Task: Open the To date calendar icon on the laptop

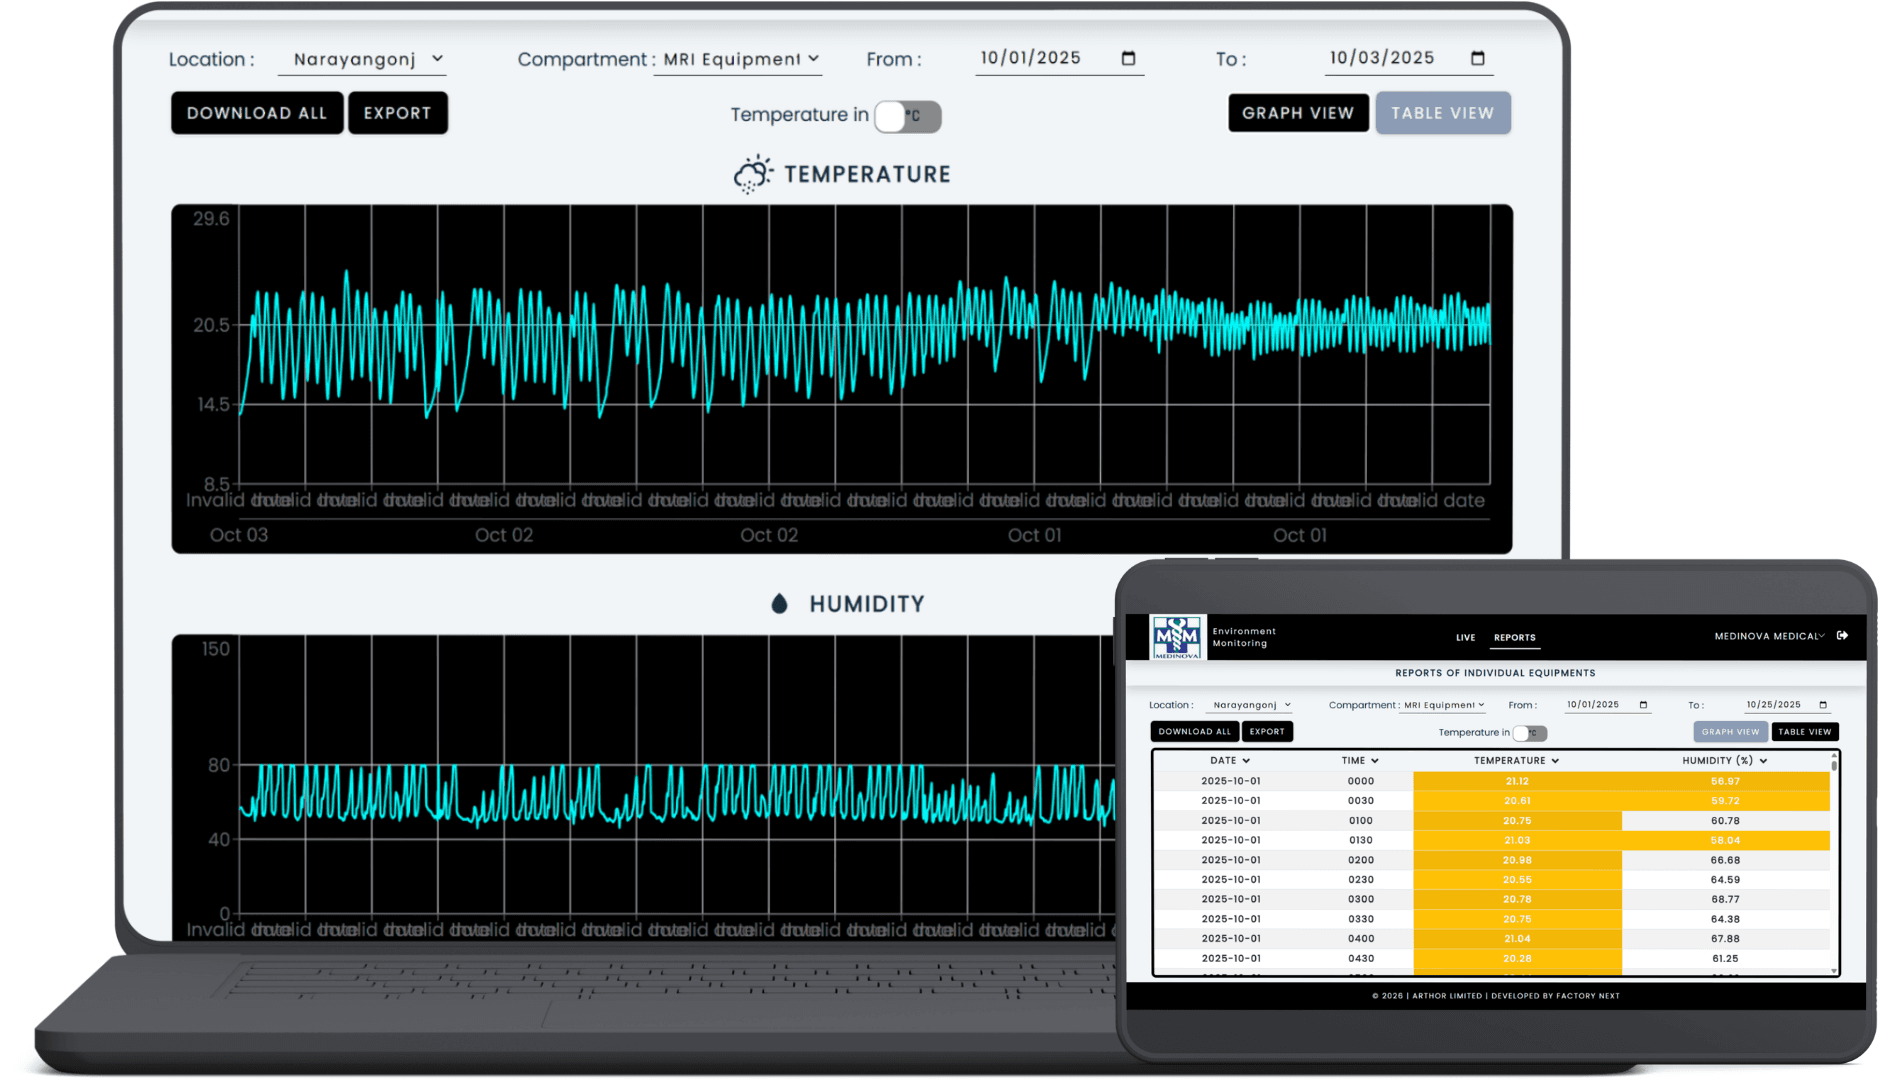Action: [1477, 58]
